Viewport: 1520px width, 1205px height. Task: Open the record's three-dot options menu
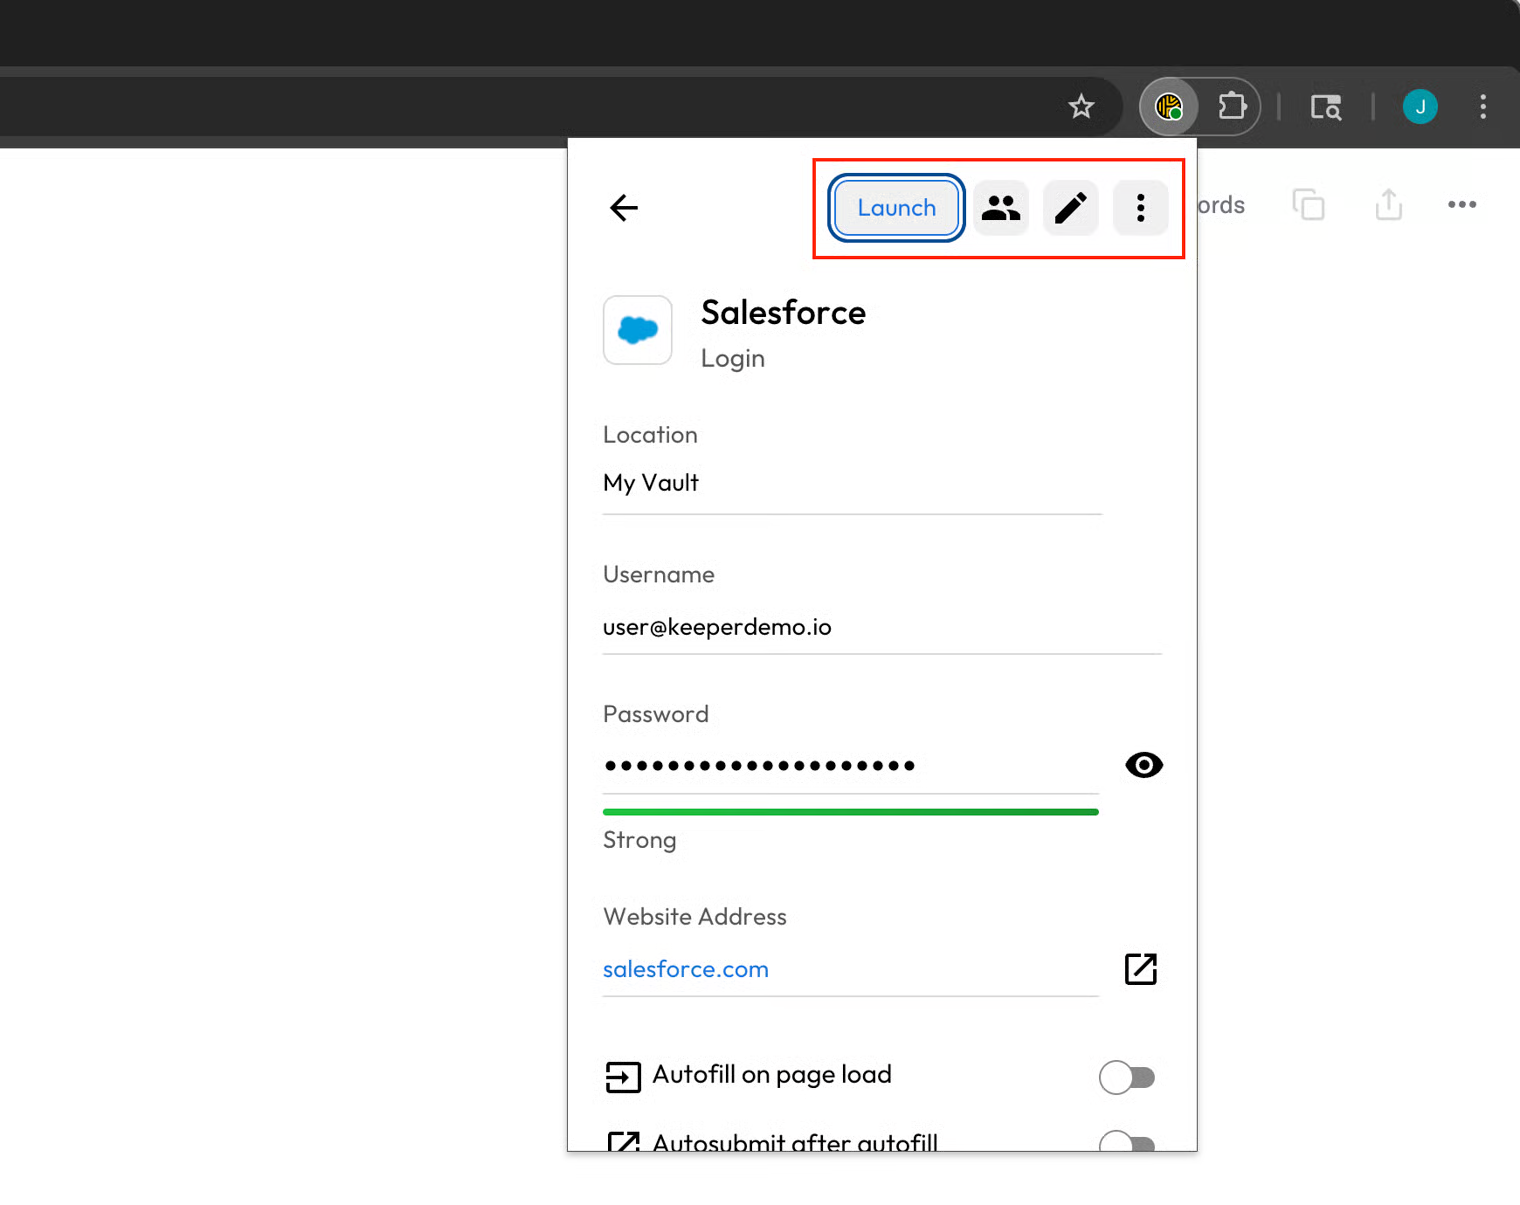[1140, 208]
